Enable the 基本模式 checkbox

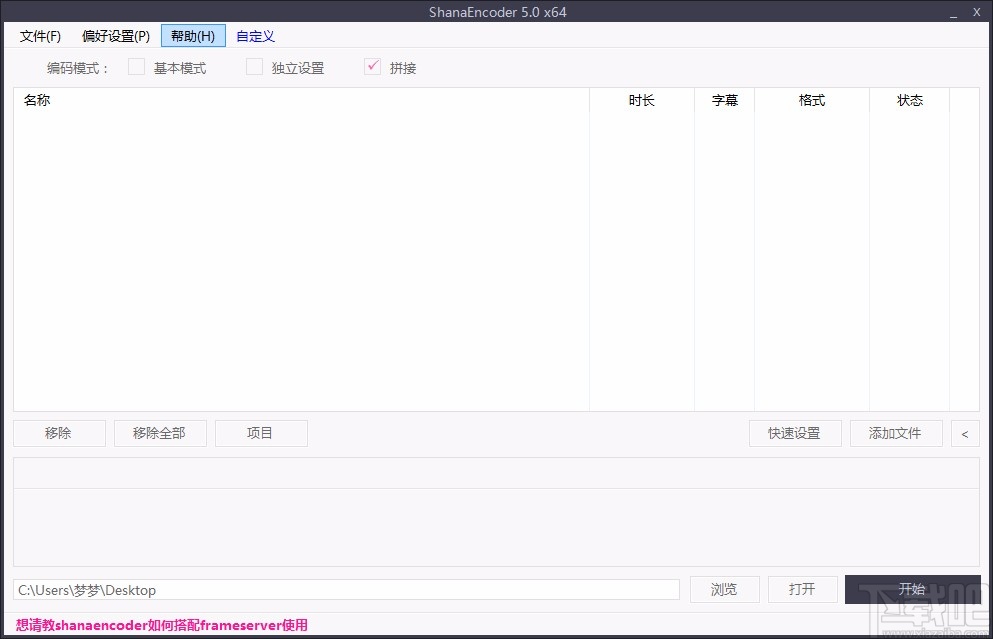pos(136,66)
